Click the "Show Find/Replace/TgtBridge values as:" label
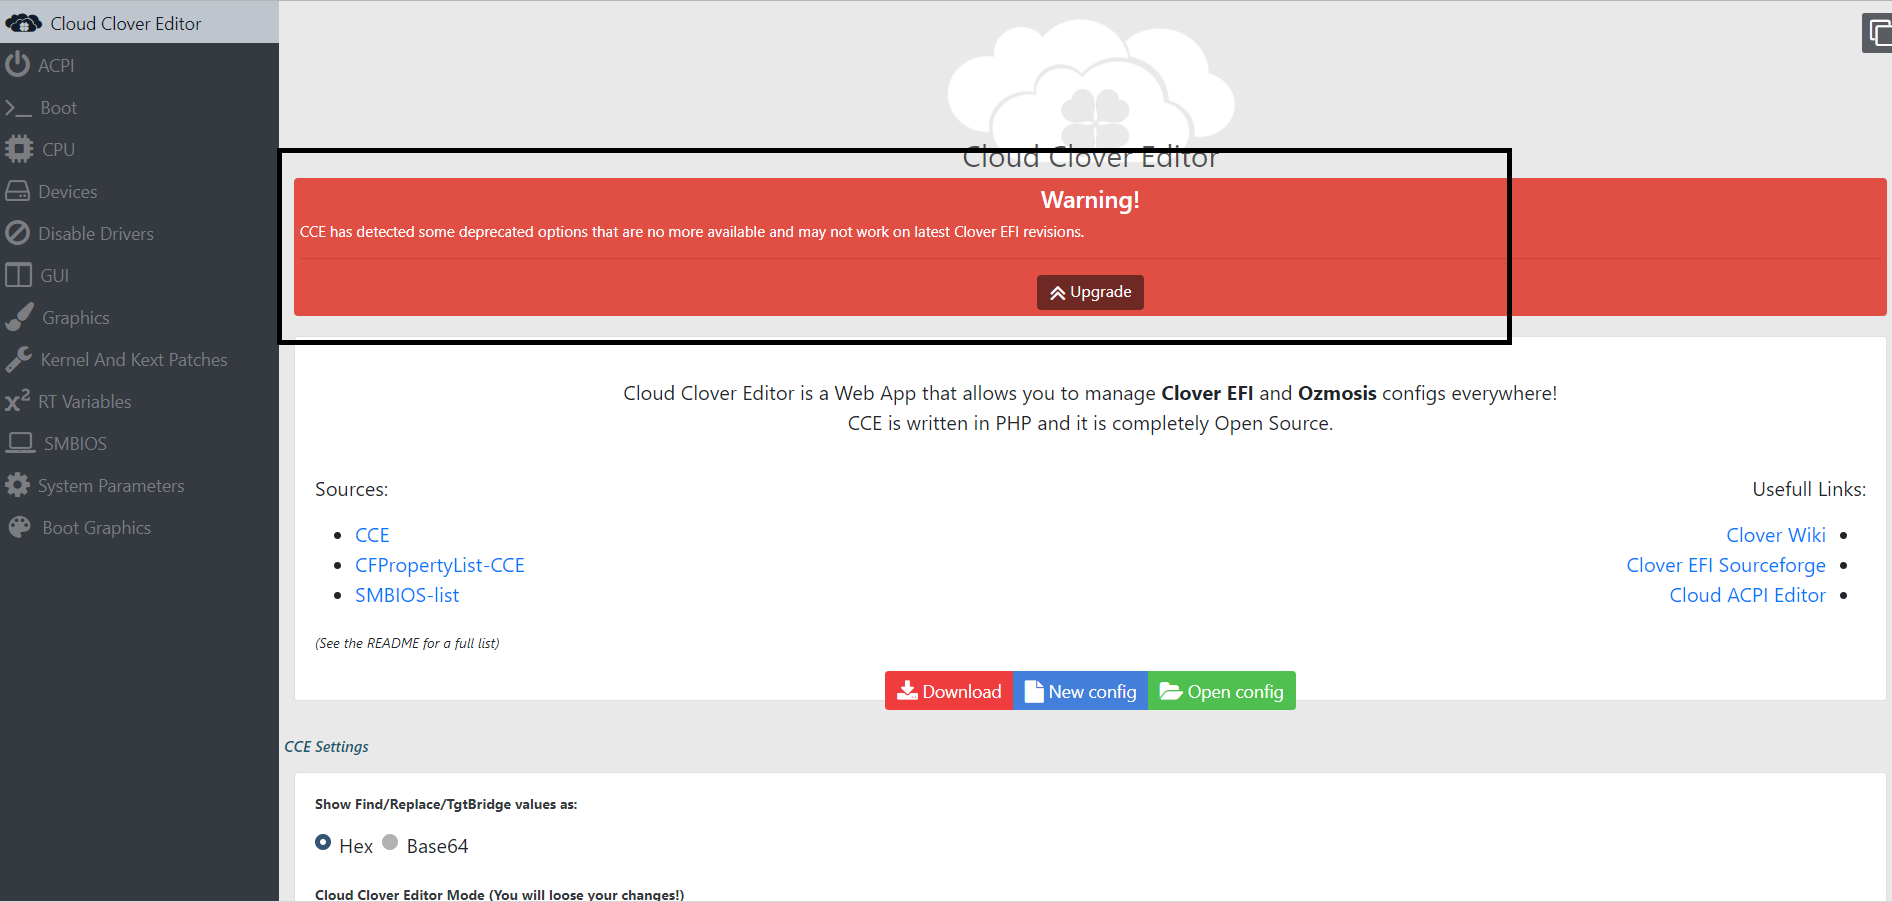This screenshot has width=1892, height=902. (x=446, y=804)
